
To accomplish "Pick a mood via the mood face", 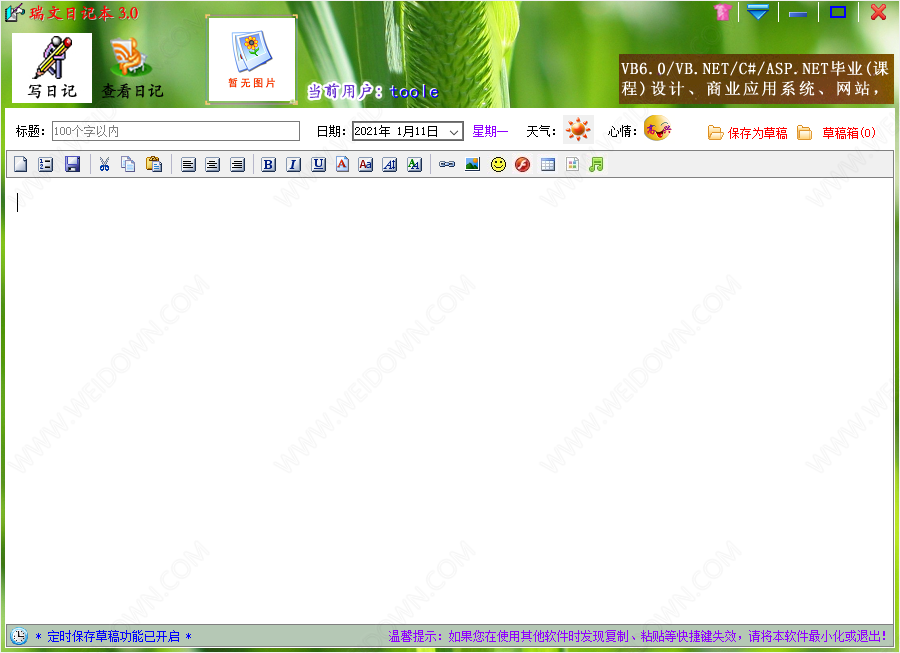I will click(x=657, y=129).
